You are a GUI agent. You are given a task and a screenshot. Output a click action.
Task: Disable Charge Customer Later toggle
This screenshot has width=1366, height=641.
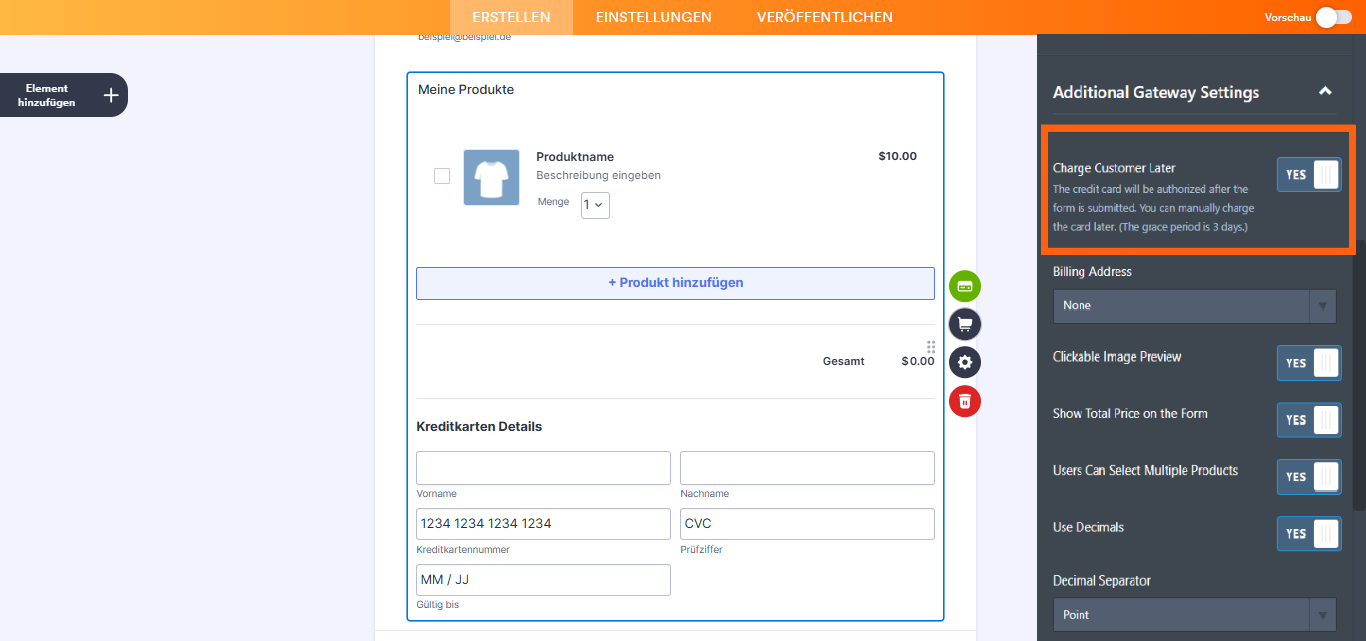click(1309, 174)
